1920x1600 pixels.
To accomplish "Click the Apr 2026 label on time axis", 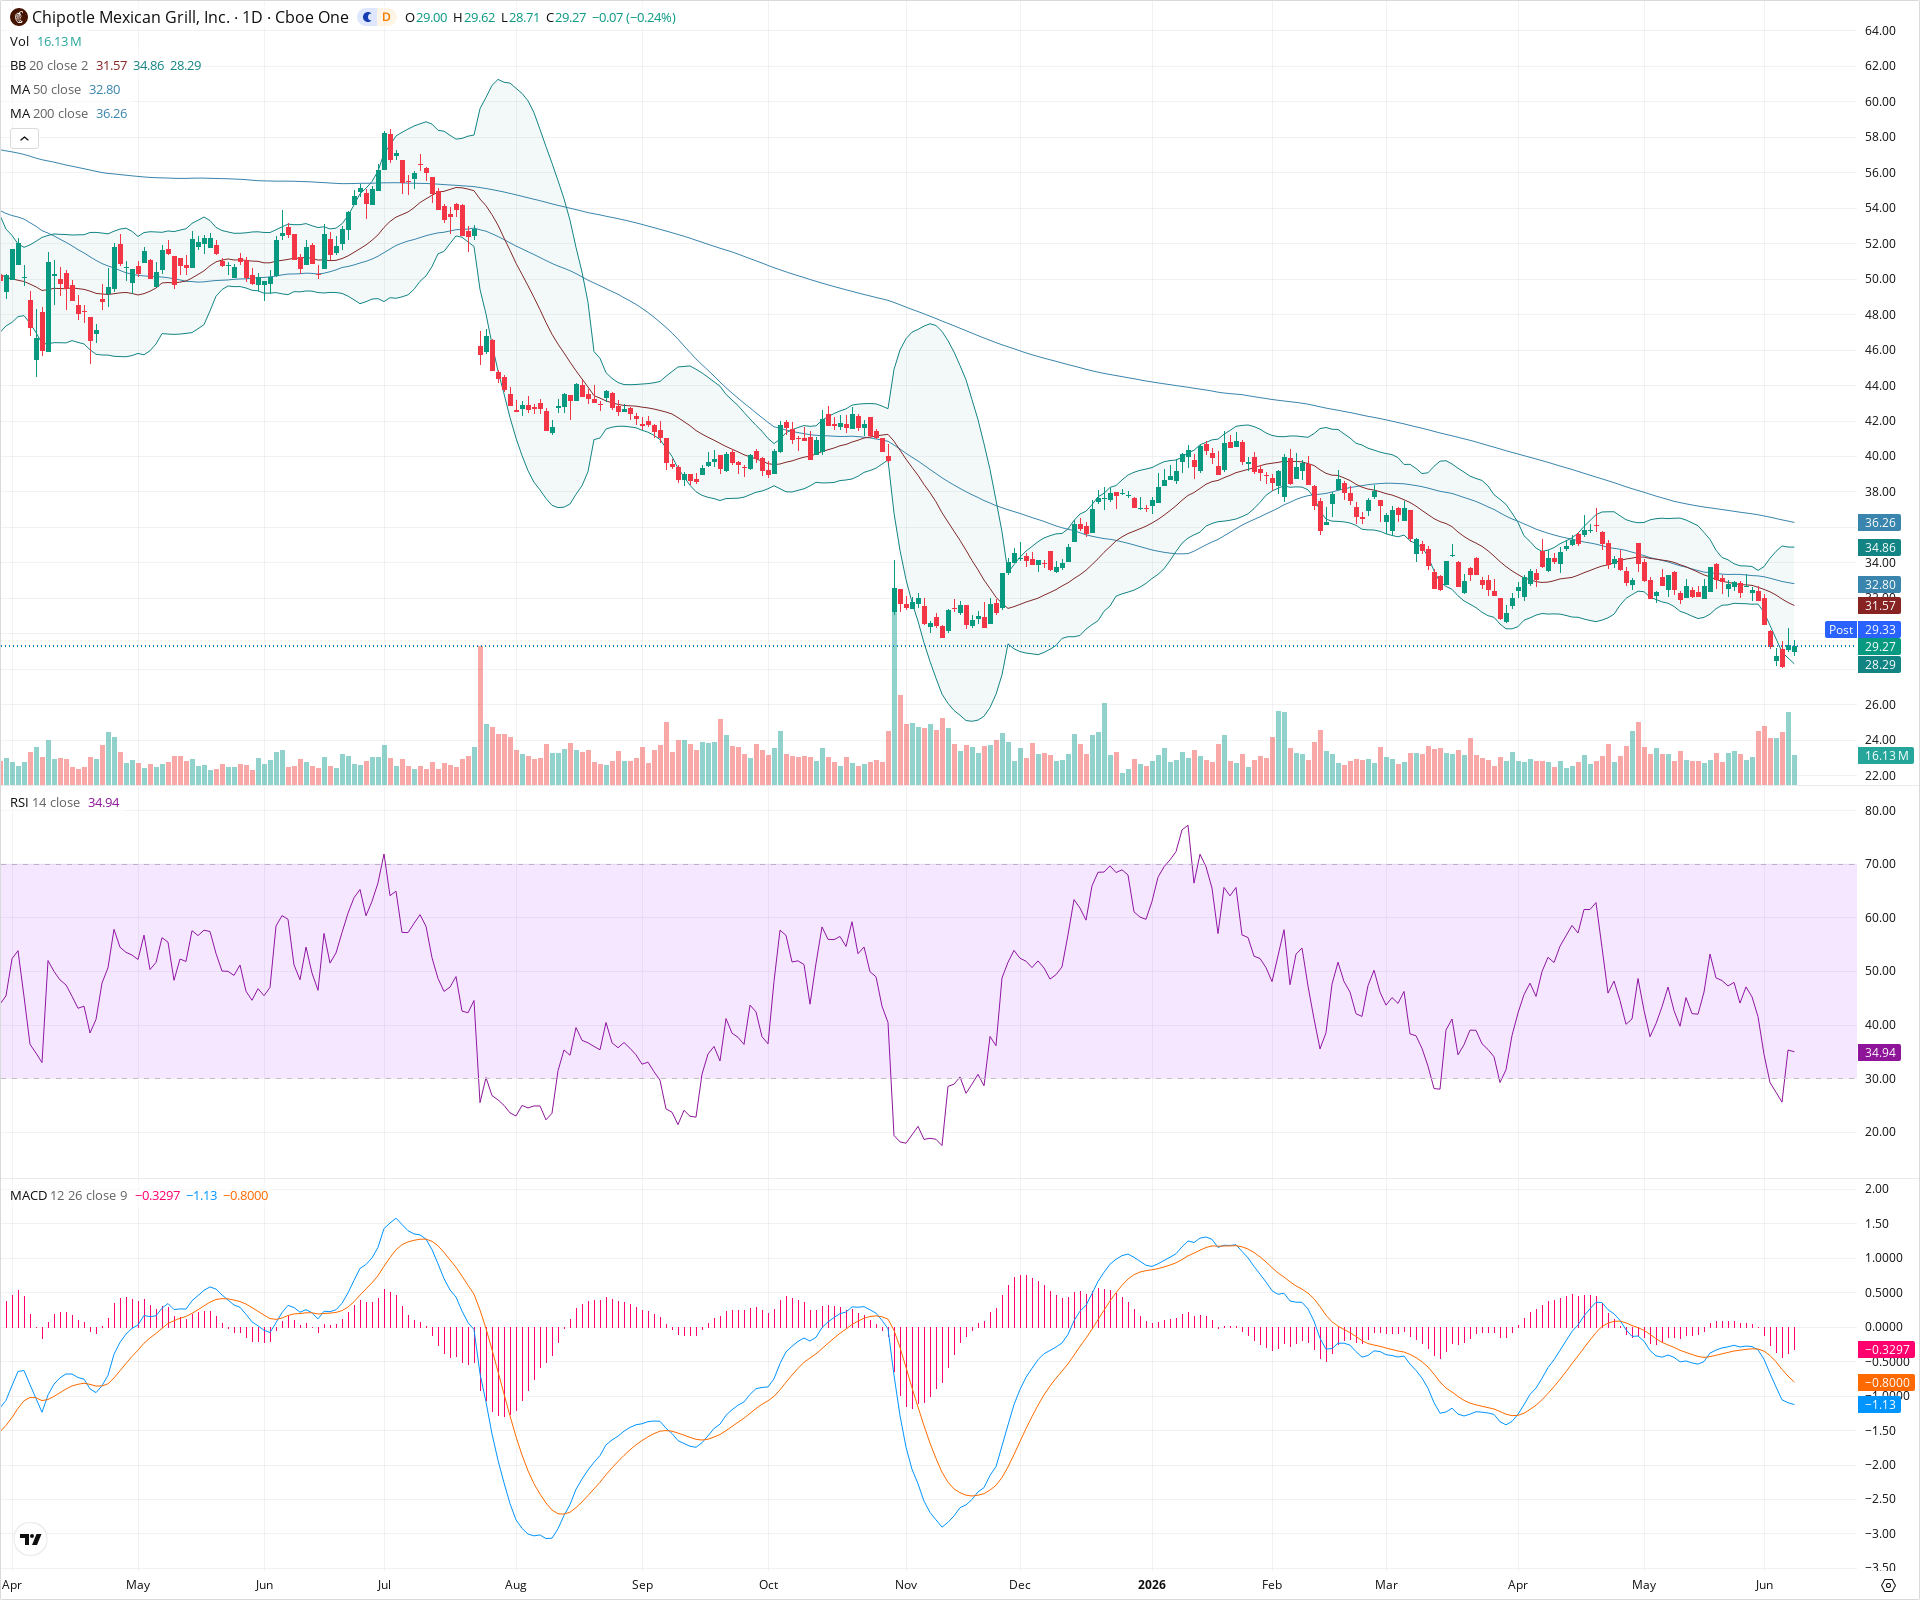I will (1518, 1585).
